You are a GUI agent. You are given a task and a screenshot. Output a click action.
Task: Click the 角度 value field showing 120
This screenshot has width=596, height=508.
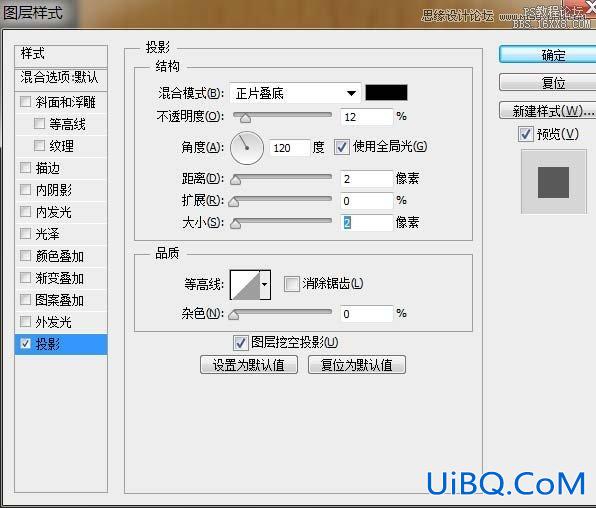click(289, 148)
